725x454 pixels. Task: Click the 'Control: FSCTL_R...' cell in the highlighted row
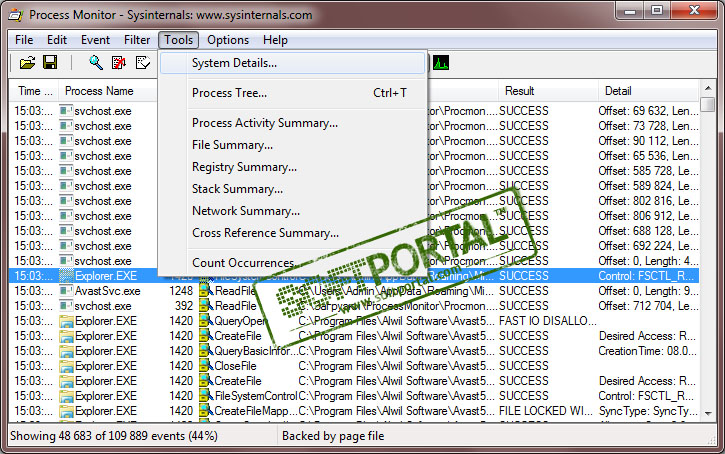click(648, 276)
